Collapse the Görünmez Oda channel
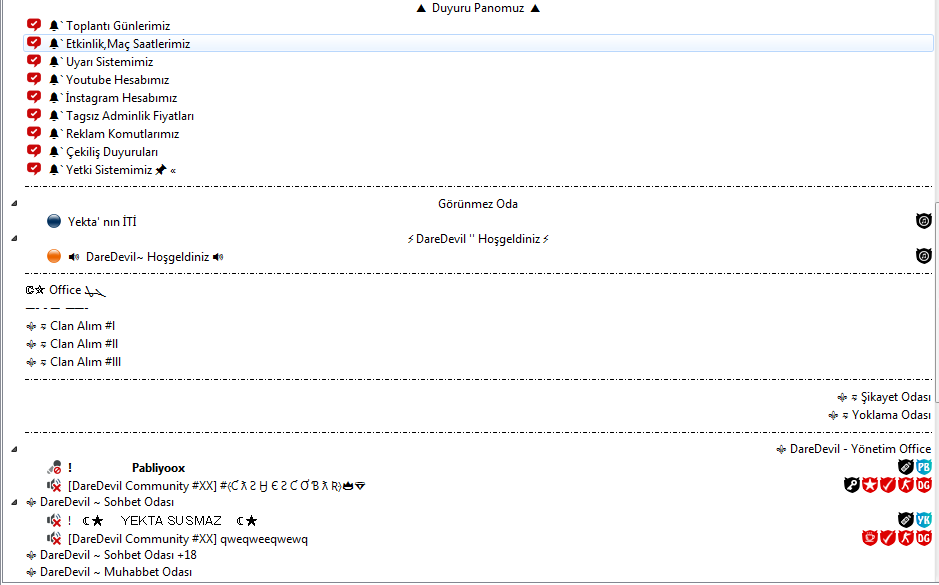The image size is (939, 585). pyautogui.click(x=14, y=204)
